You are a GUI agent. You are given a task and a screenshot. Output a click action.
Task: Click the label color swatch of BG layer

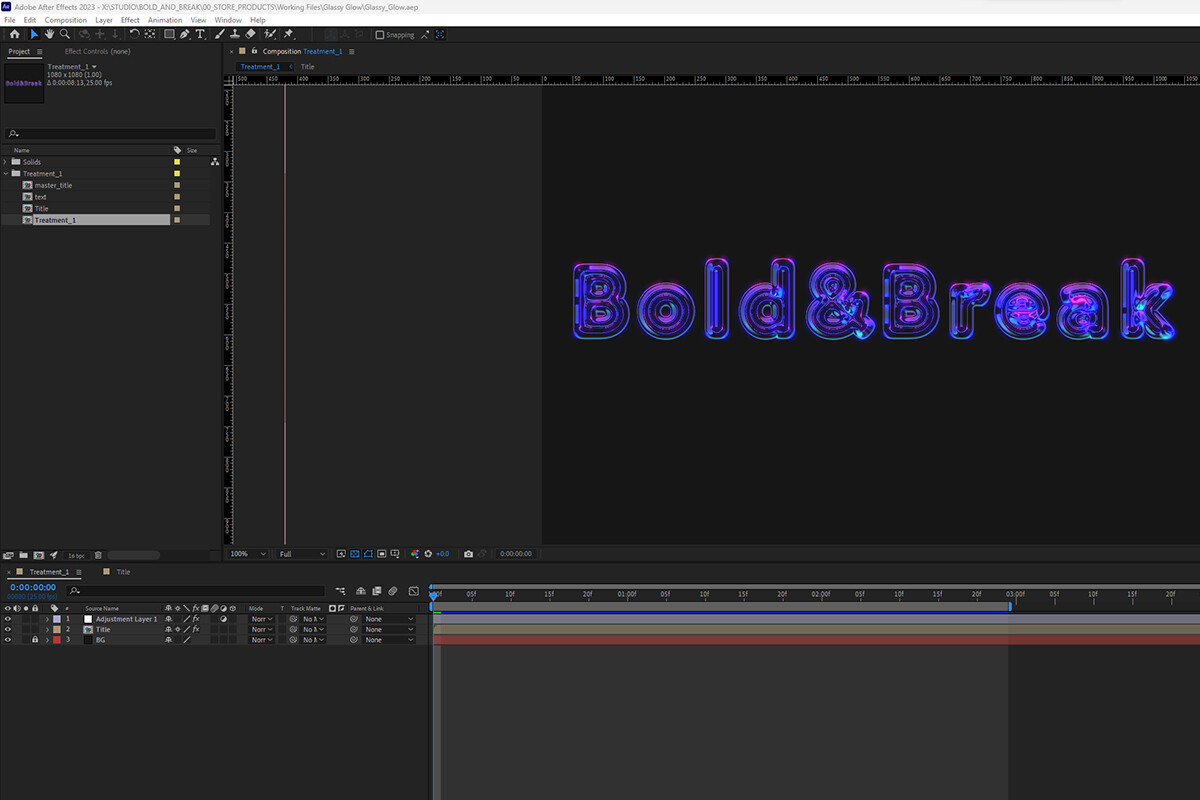[x=56, y=640]
